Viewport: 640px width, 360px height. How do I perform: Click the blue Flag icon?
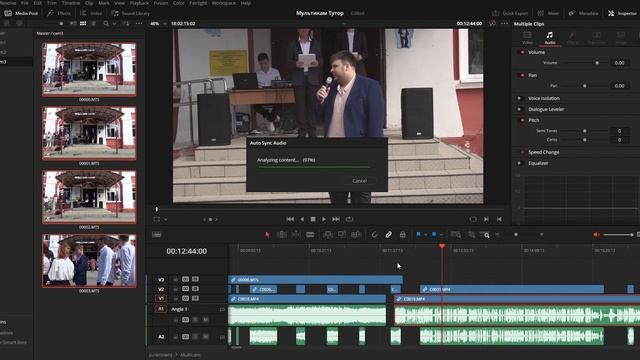418,235
